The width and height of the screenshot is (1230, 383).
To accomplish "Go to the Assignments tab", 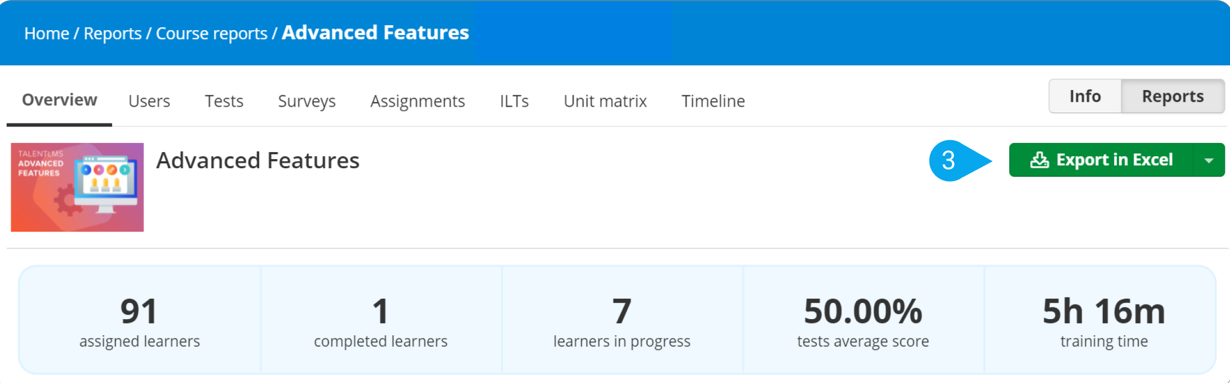I will point(417,101).
